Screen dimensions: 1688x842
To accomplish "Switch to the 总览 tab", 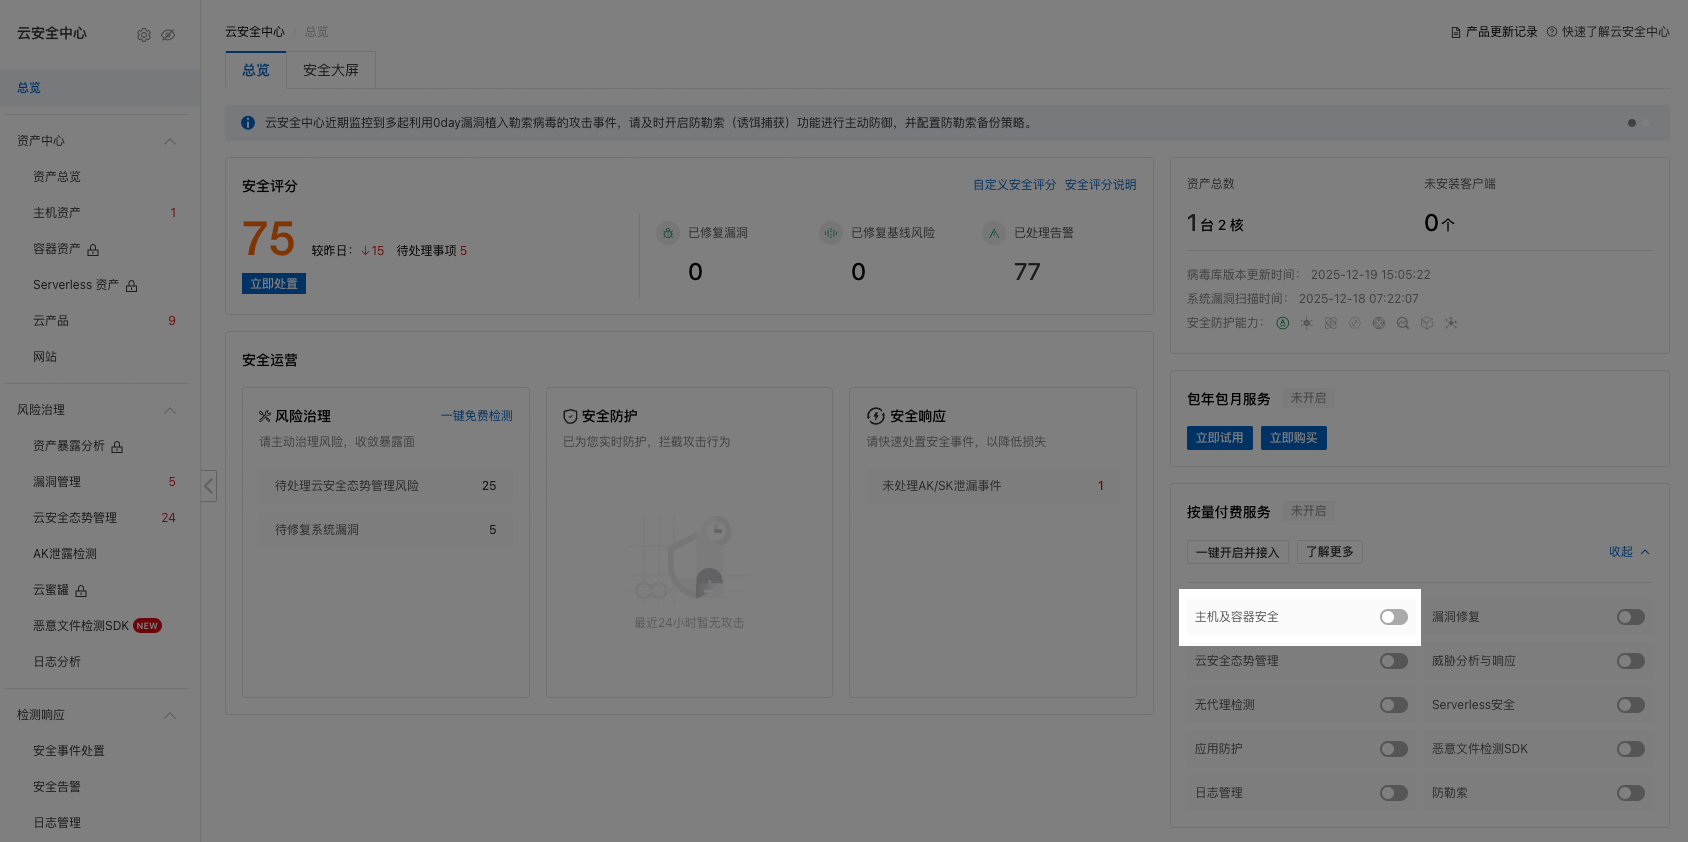I will click(256, 70).
